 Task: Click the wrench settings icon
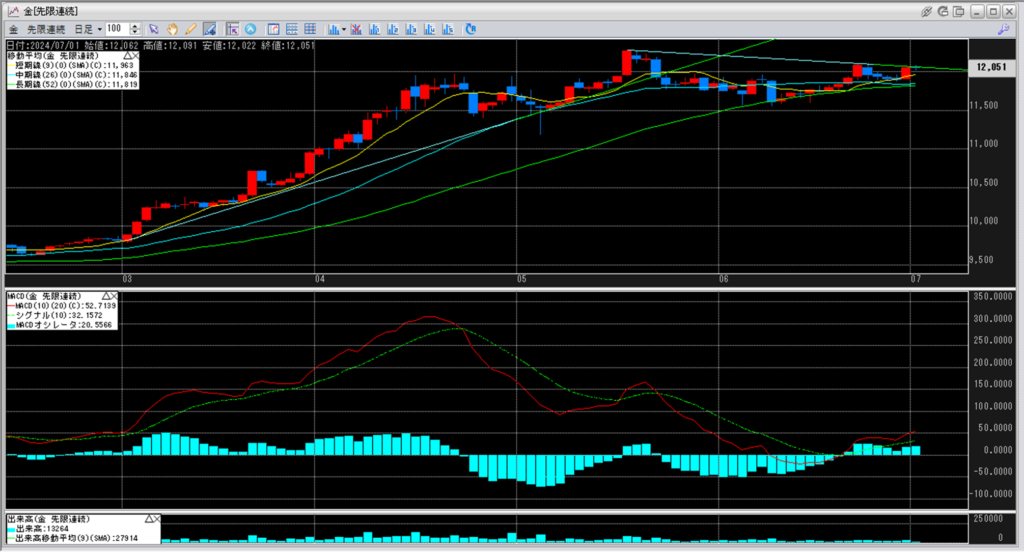(1003, 30)
